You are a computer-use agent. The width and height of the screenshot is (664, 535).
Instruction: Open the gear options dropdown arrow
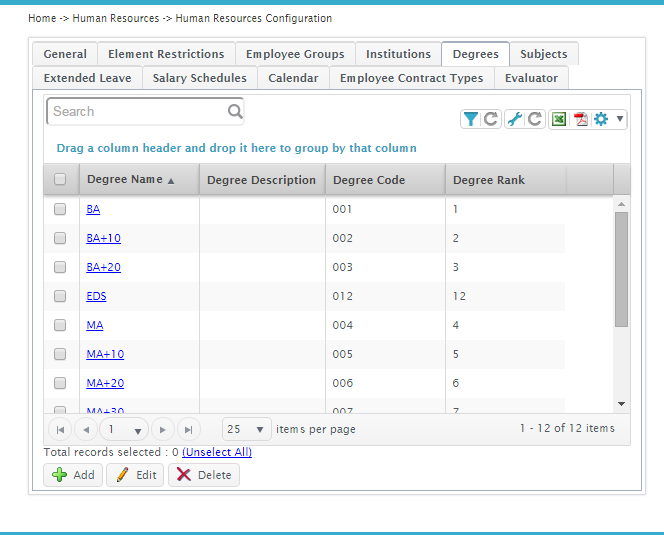point(621,119)
